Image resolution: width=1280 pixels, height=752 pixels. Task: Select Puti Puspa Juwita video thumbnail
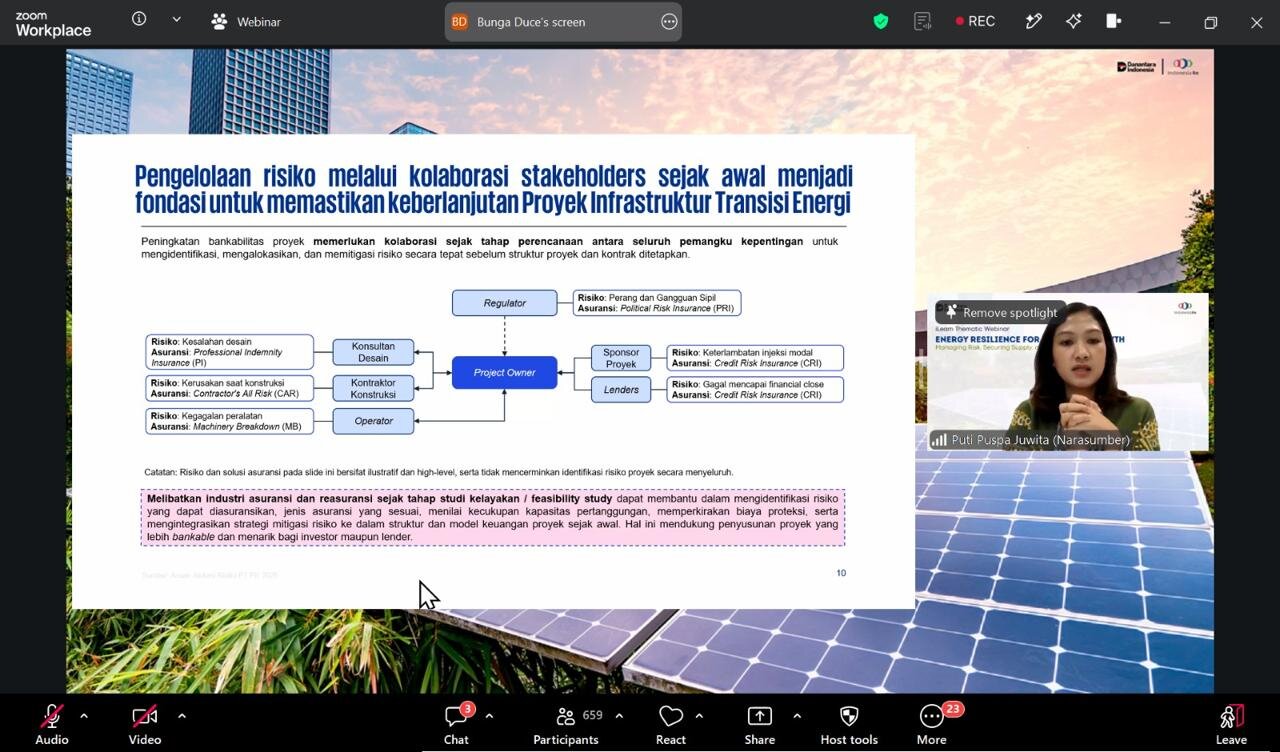[1068, 371]
